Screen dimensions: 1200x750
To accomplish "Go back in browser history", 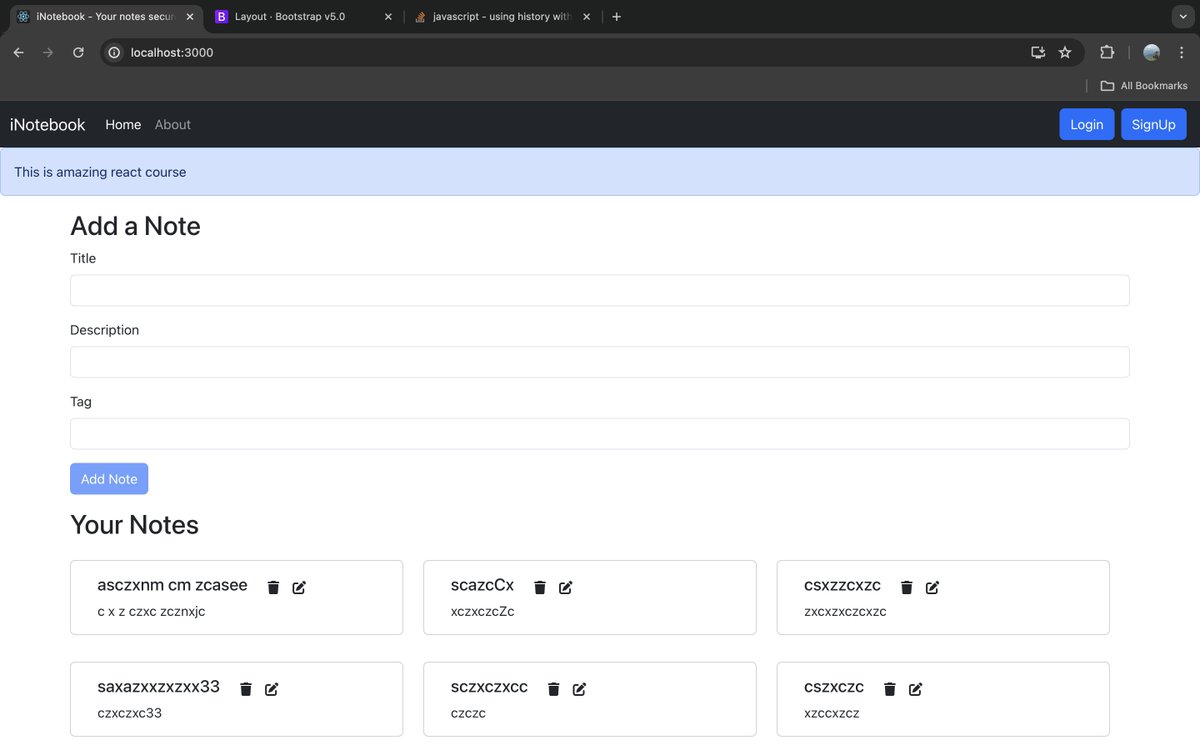I will coord(18,52).
